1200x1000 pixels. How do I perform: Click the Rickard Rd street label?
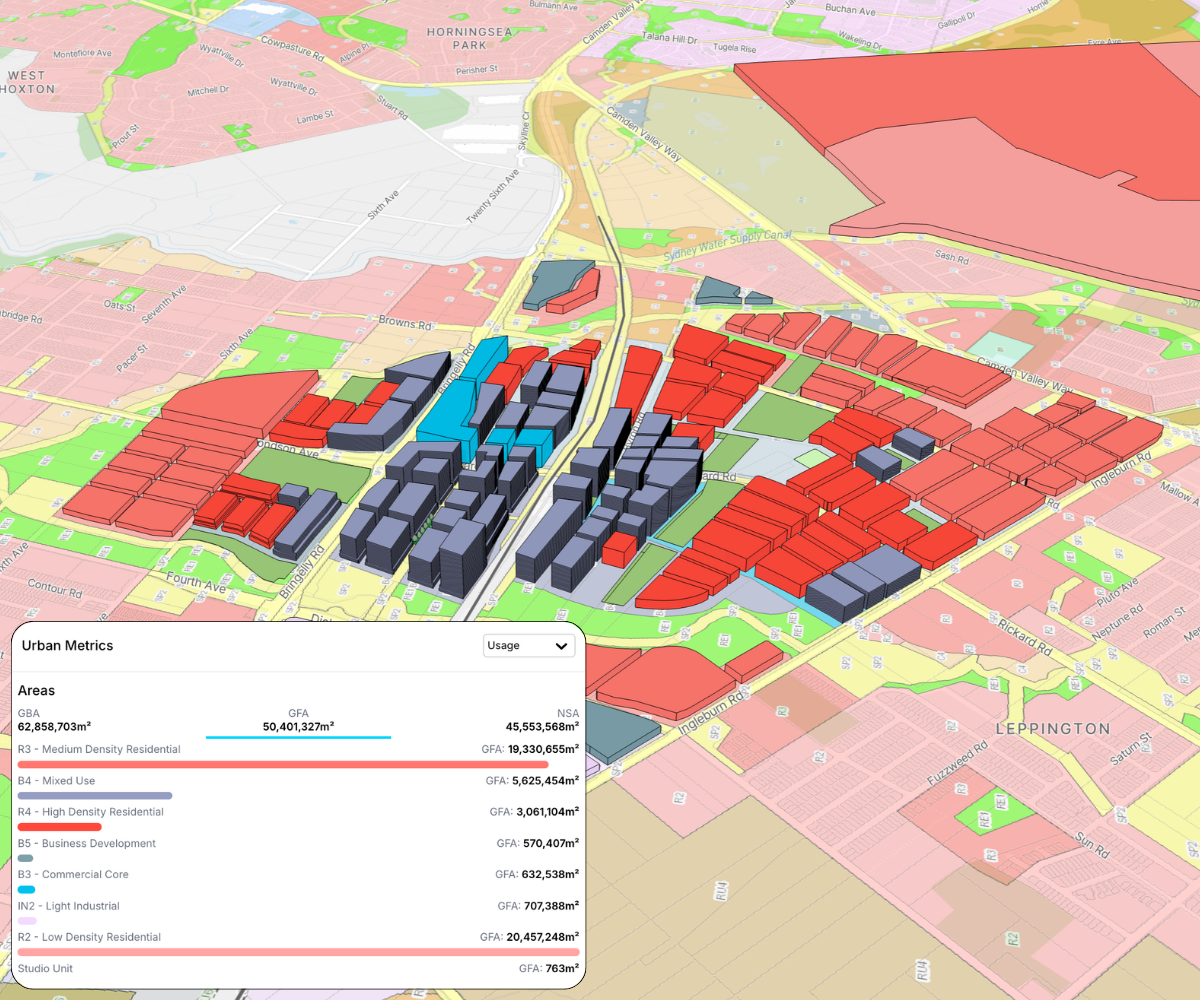coord(1024,636)
